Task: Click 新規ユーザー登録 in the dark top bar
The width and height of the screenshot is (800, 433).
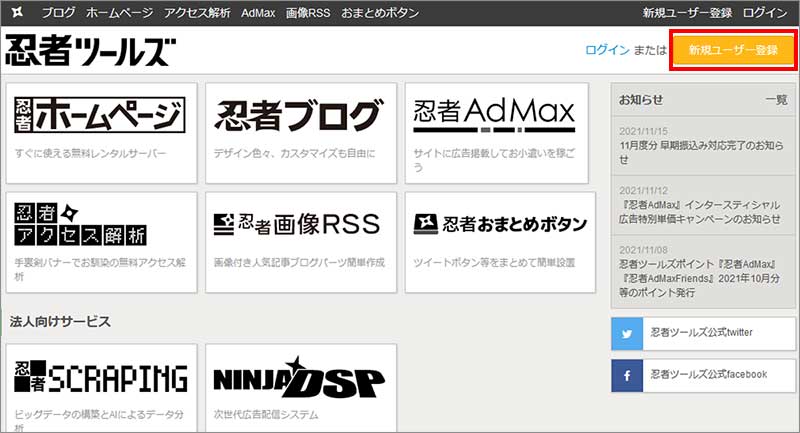Action: (687, 13)
